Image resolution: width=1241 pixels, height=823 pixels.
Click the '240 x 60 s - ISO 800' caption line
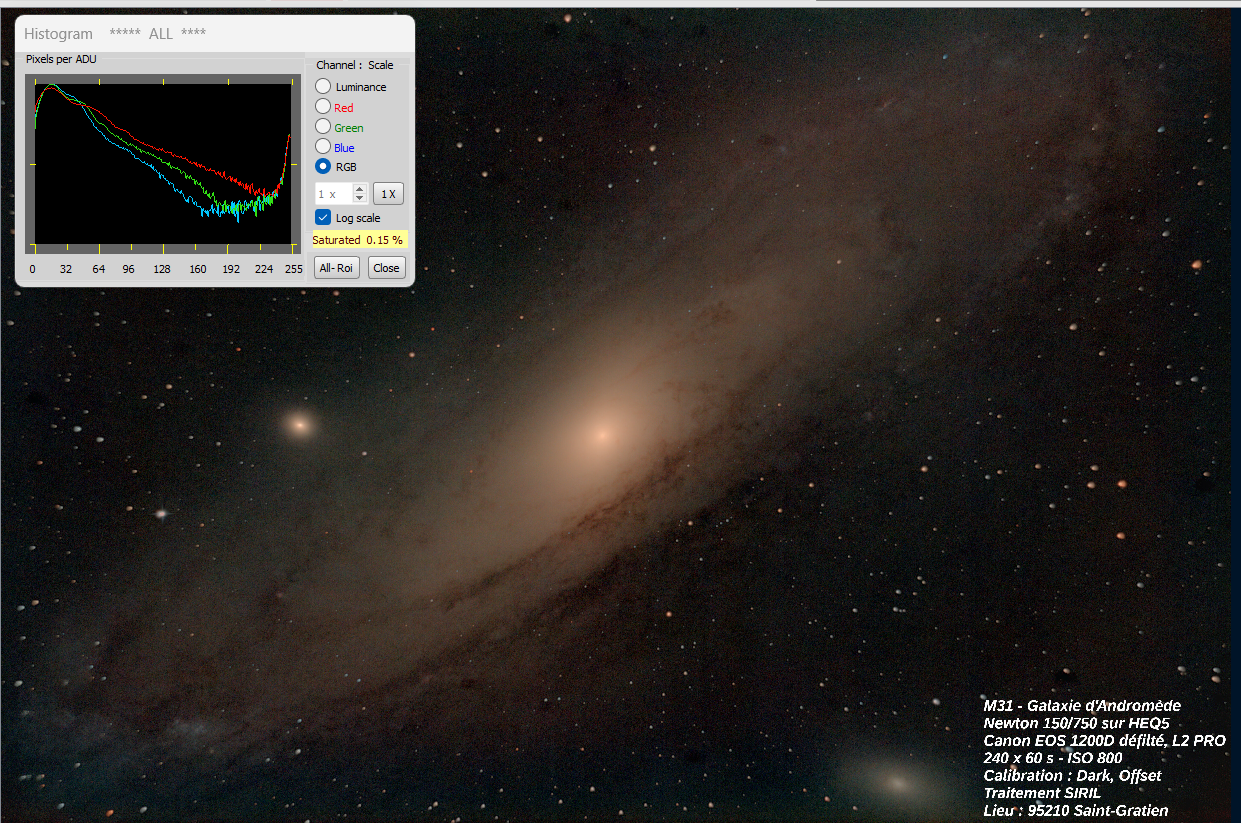click(1053, 758)
